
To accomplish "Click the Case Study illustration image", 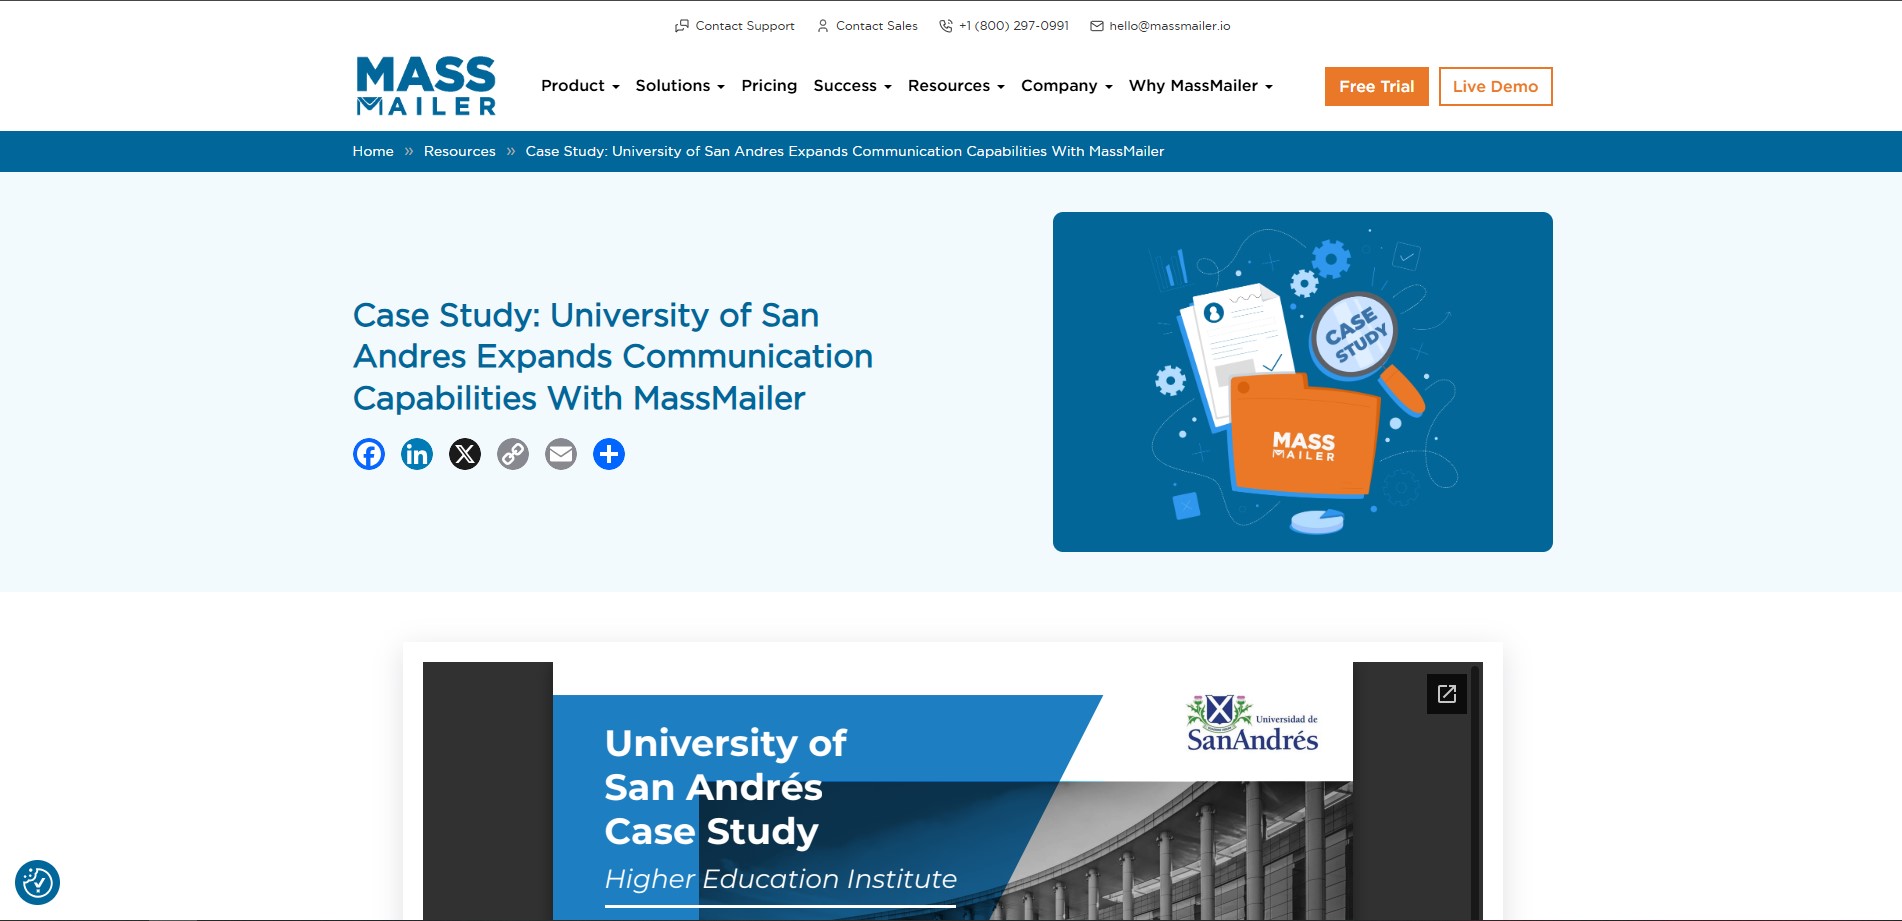I will pyautogui.click(x=1302, y=382).
